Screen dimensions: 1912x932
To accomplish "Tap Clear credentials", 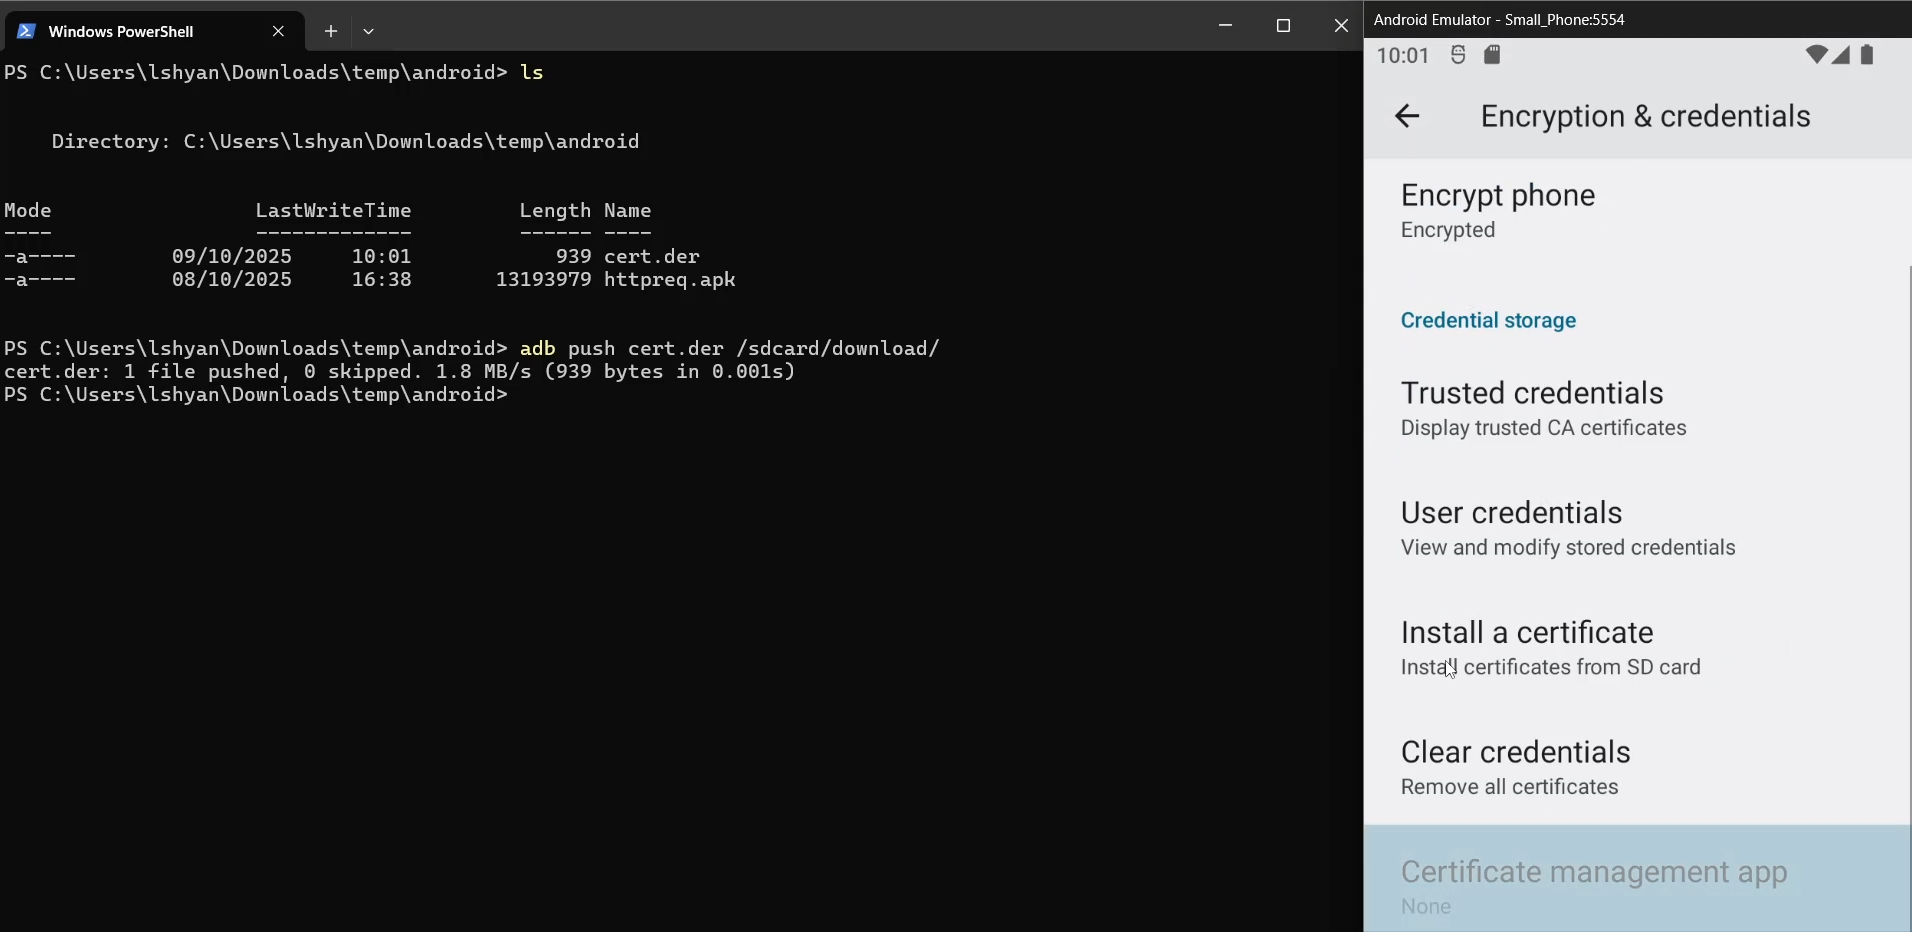I will [1515, 767].
